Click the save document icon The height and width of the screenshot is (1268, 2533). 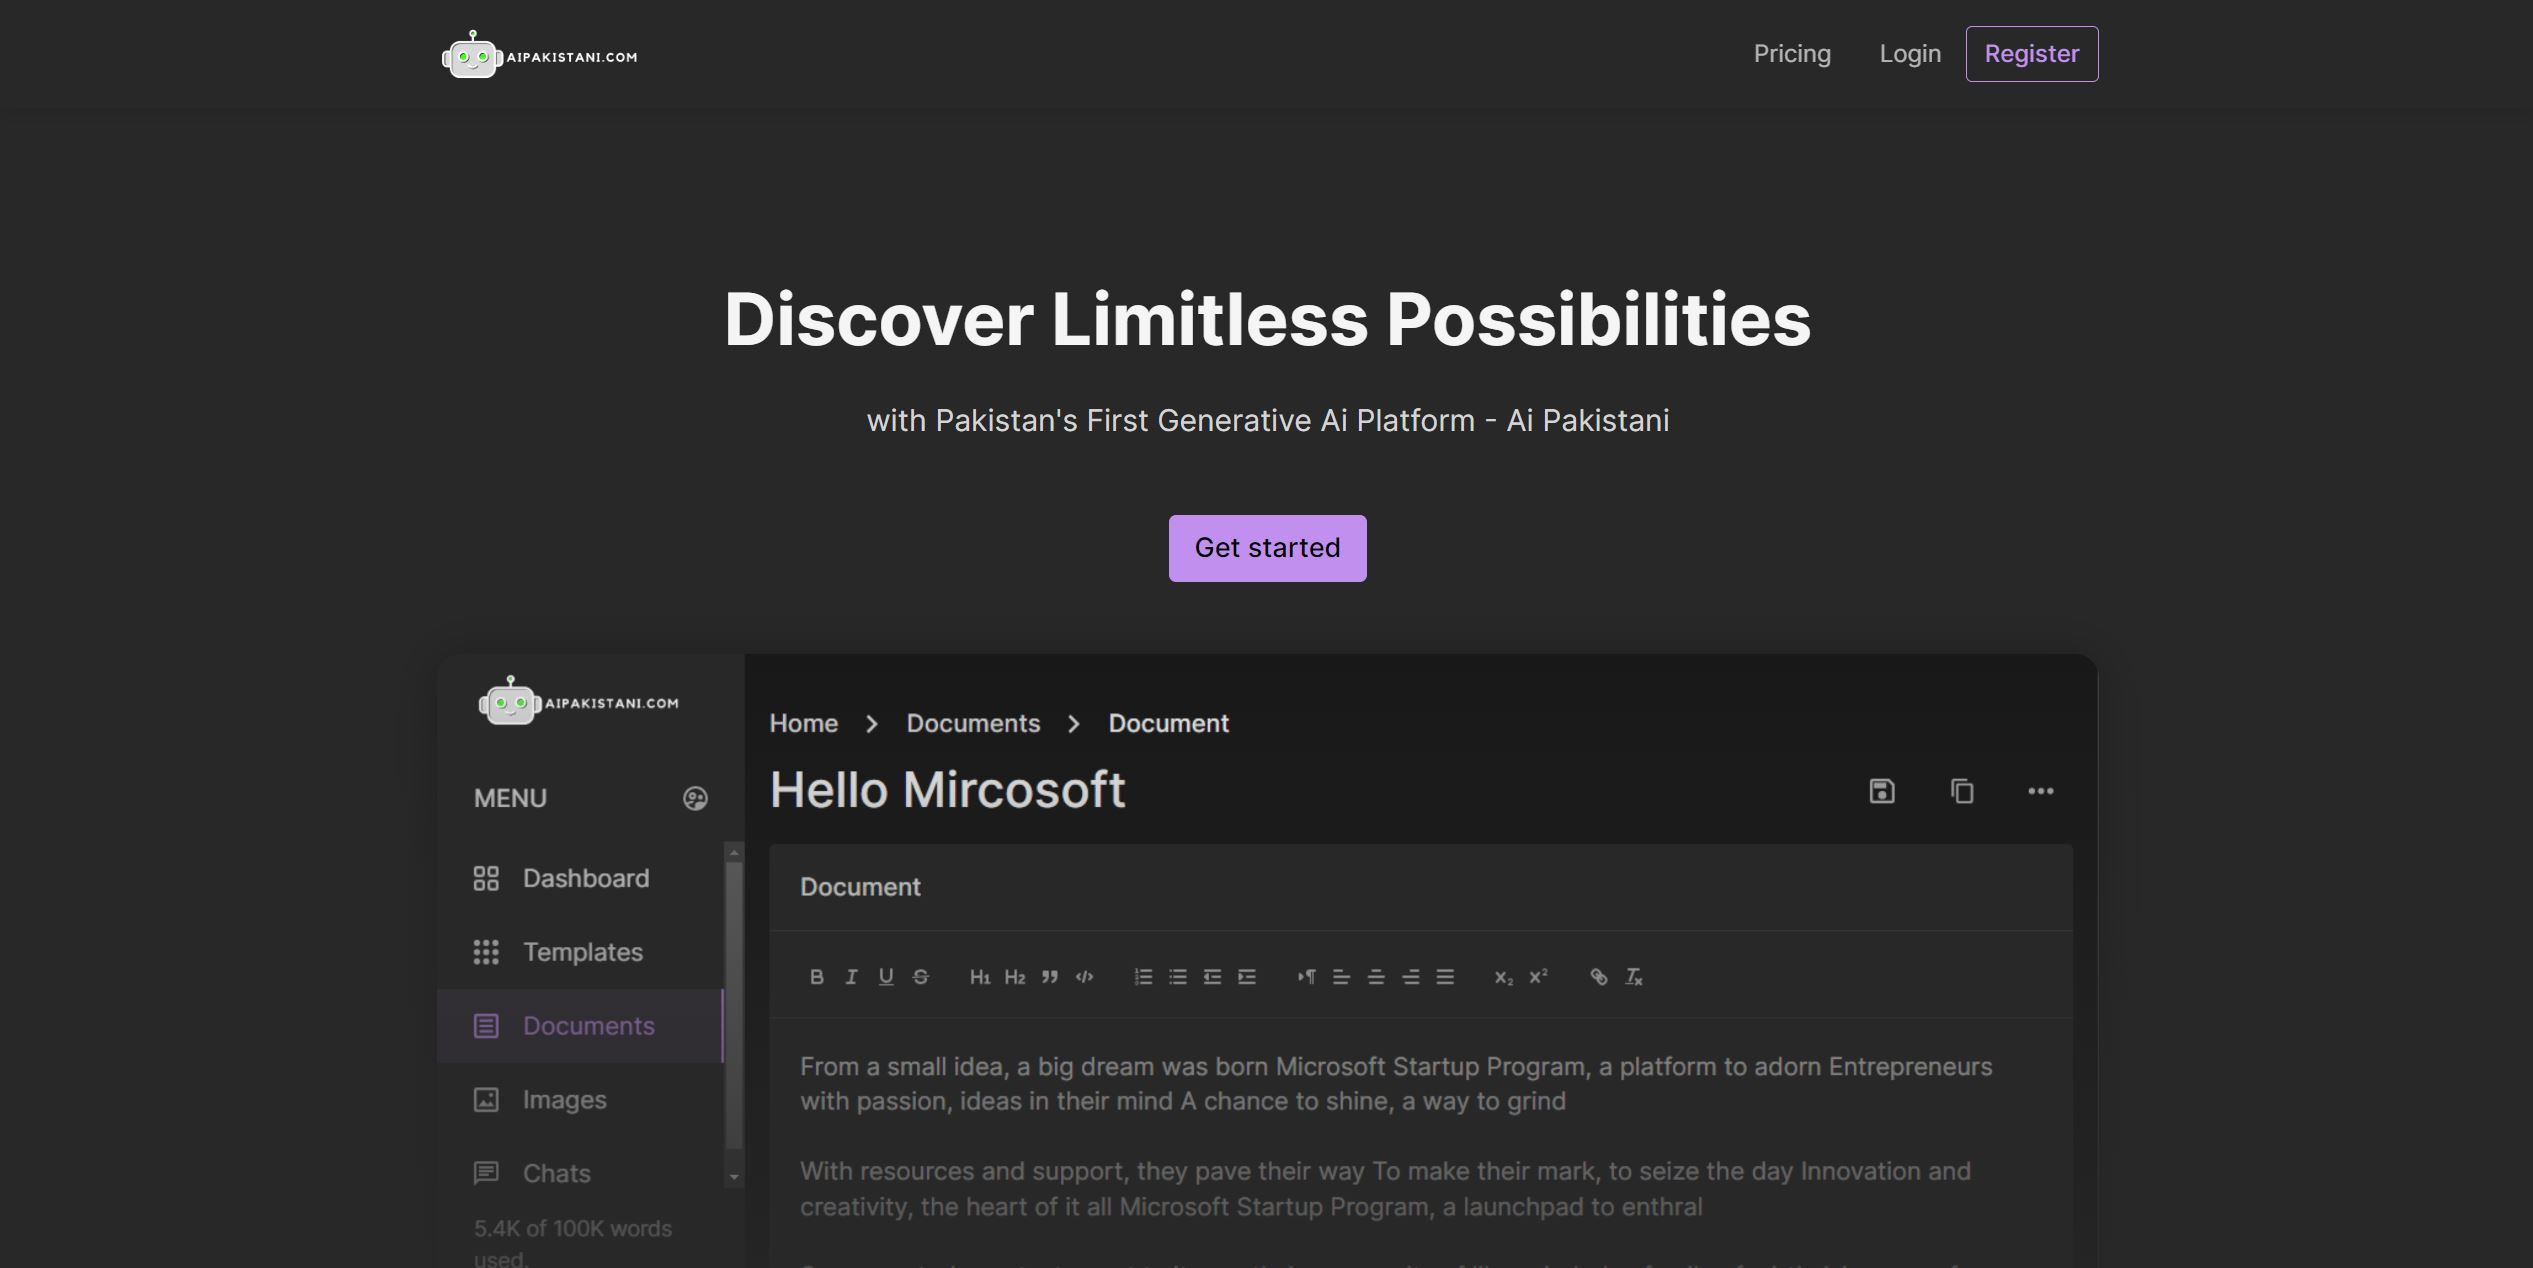1882,791
